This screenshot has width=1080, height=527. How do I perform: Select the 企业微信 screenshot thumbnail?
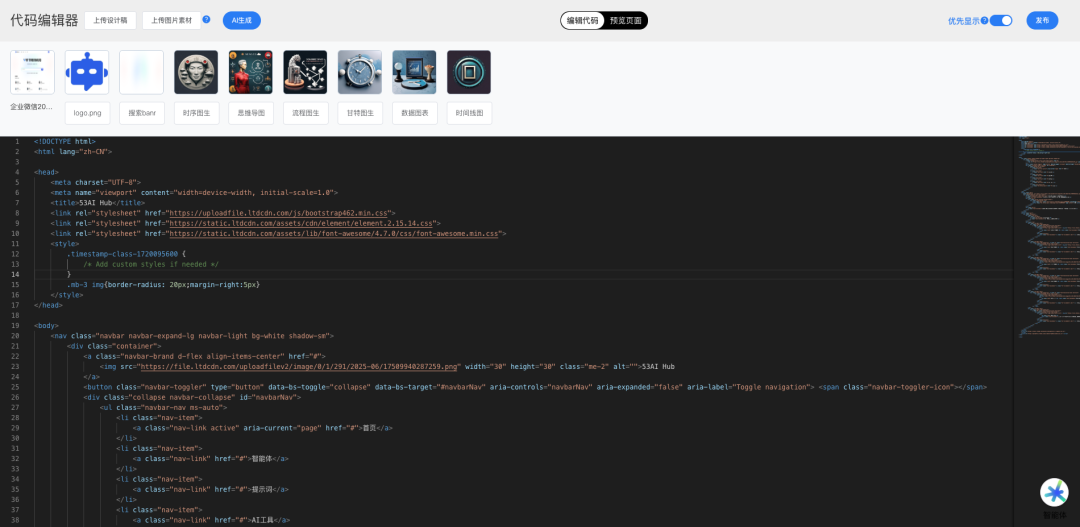click(32, 72)
